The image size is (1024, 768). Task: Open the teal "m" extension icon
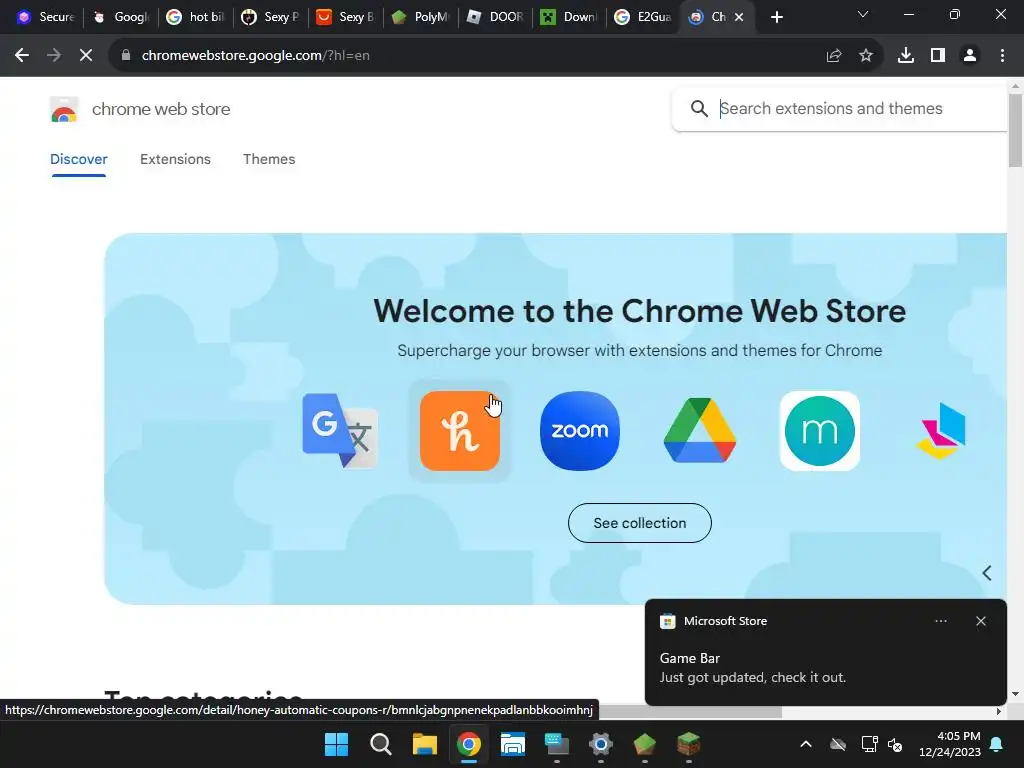(820, 431)
